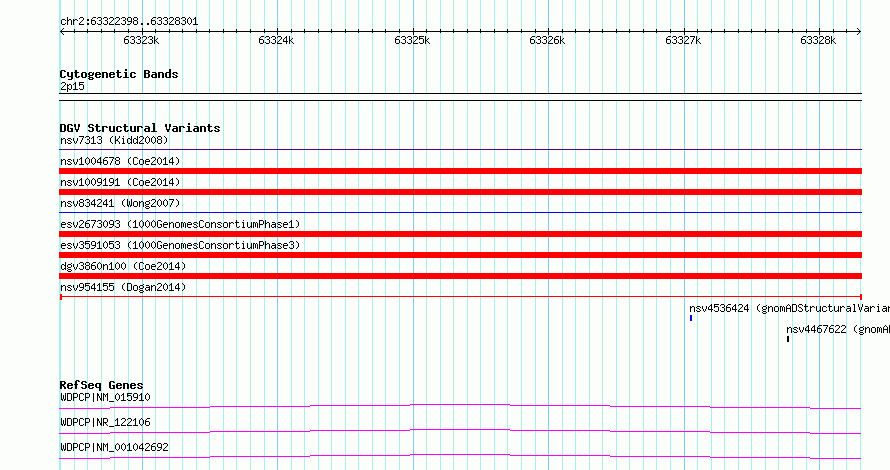Image resolution: width=890 pixels, height=470 pixels.
Task: Select the WDPCP|NM_001042692 gene label
Action: [x=114, y=447]
